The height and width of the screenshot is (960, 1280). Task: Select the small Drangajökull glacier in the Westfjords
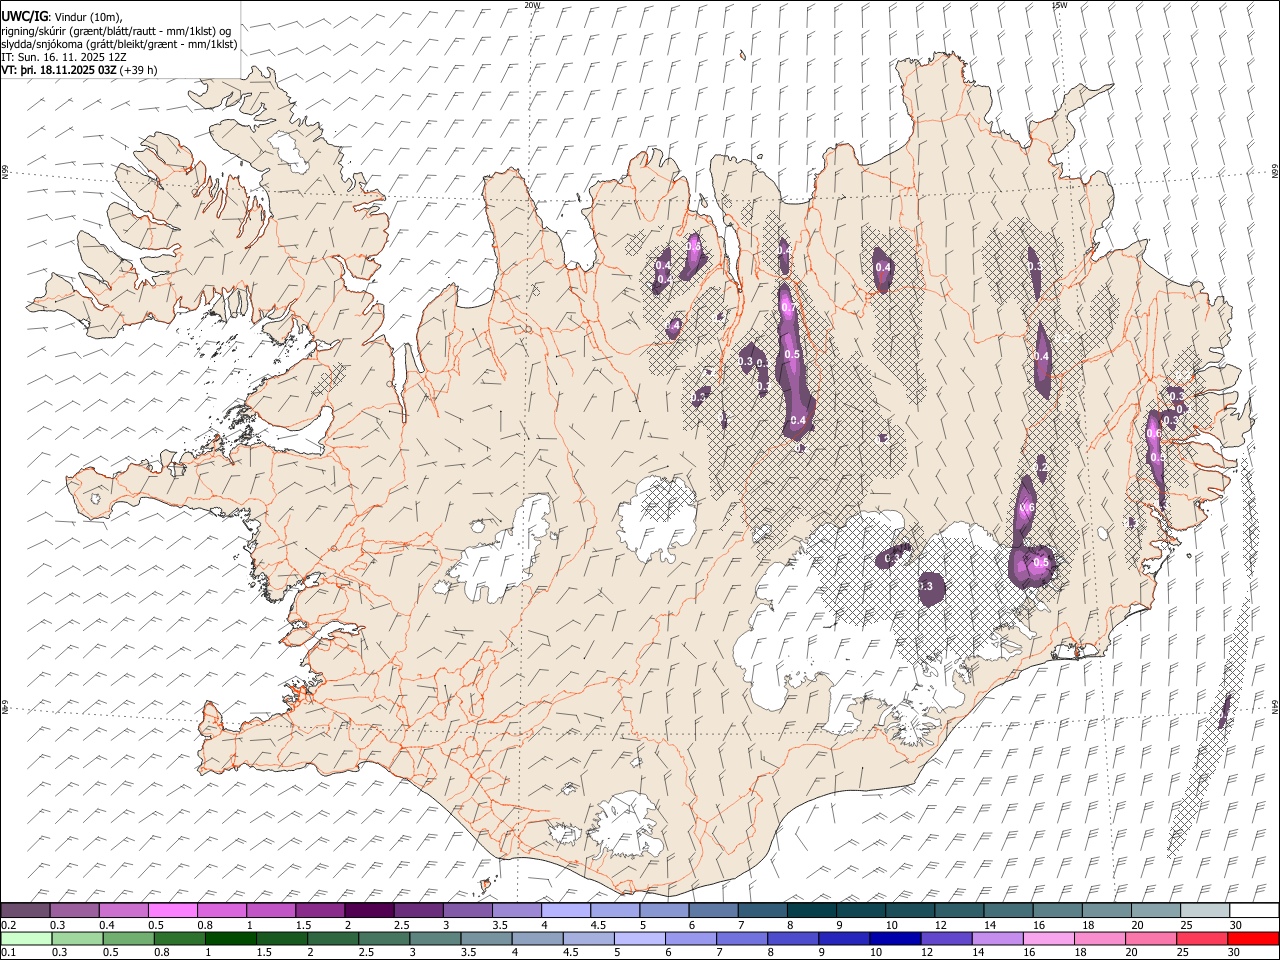(291, 150)
